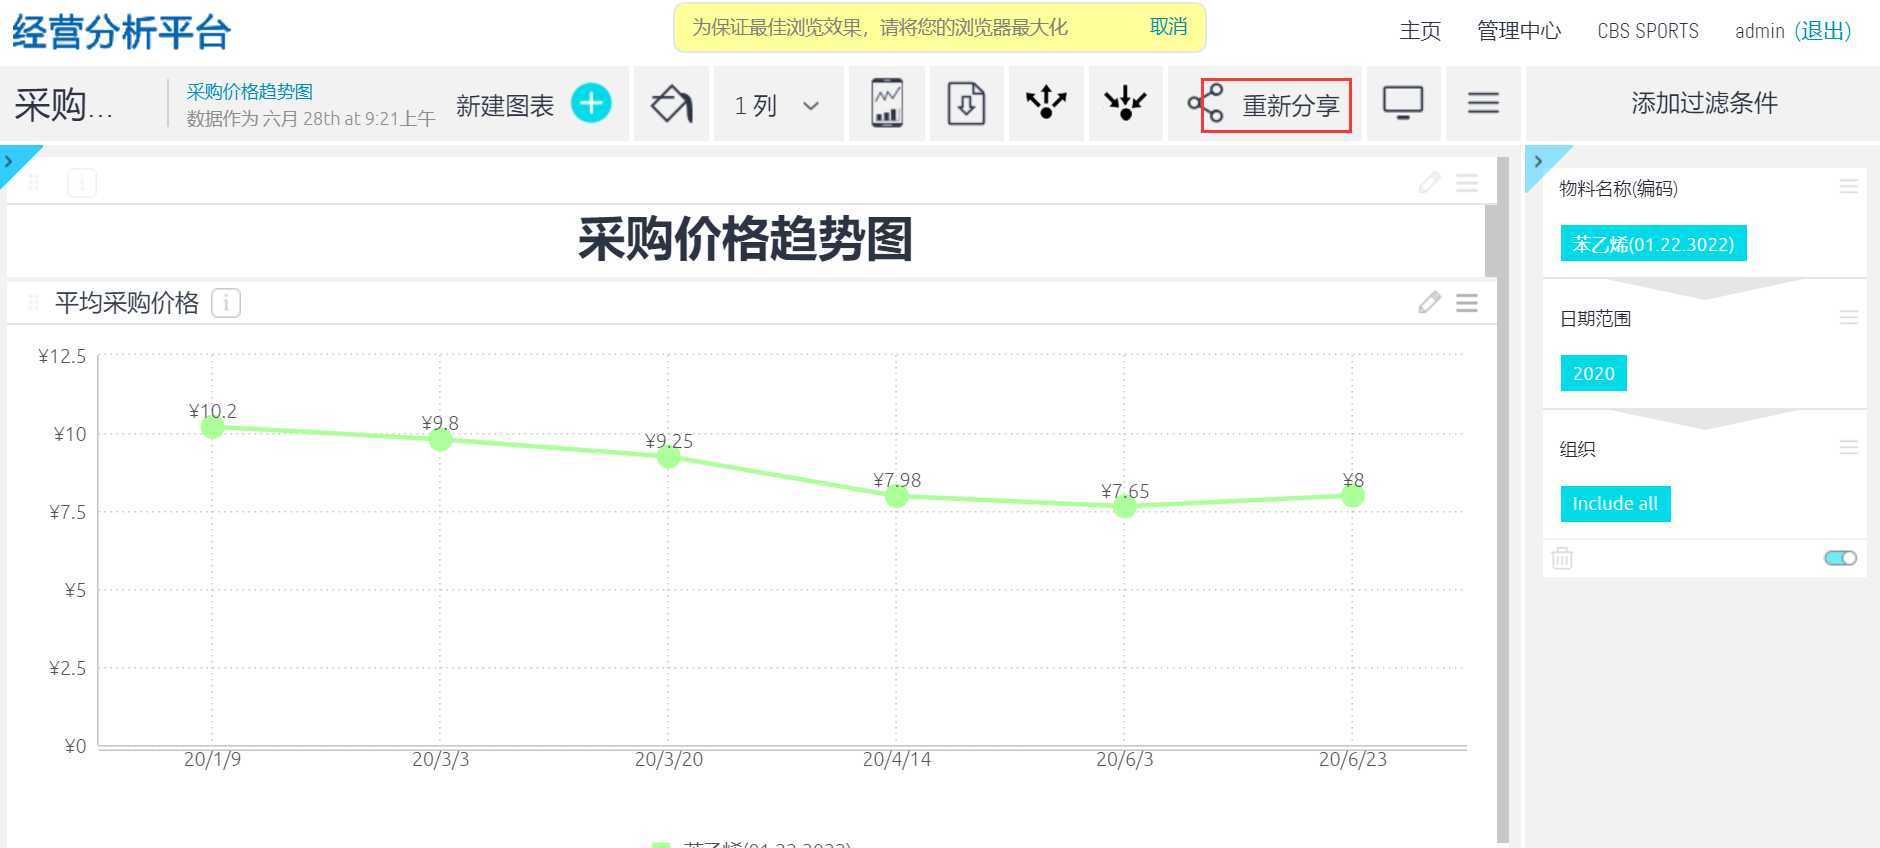Click the expand all widgets arrows icon
This screenshot has height=848, width=1880.
coord(1046,102)
